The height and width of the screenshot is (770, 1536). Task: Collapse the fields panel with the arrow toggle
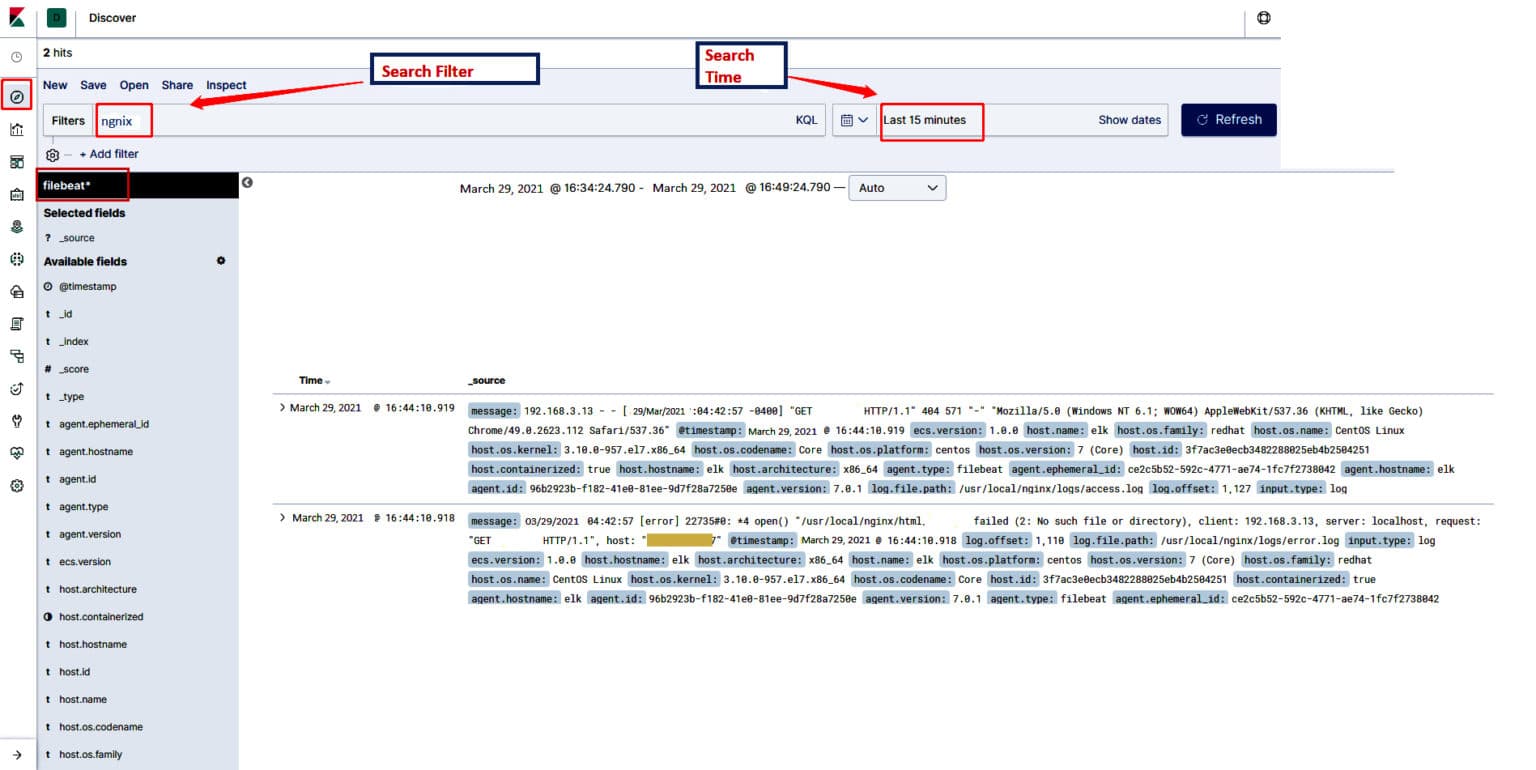[x=247, y=184]
